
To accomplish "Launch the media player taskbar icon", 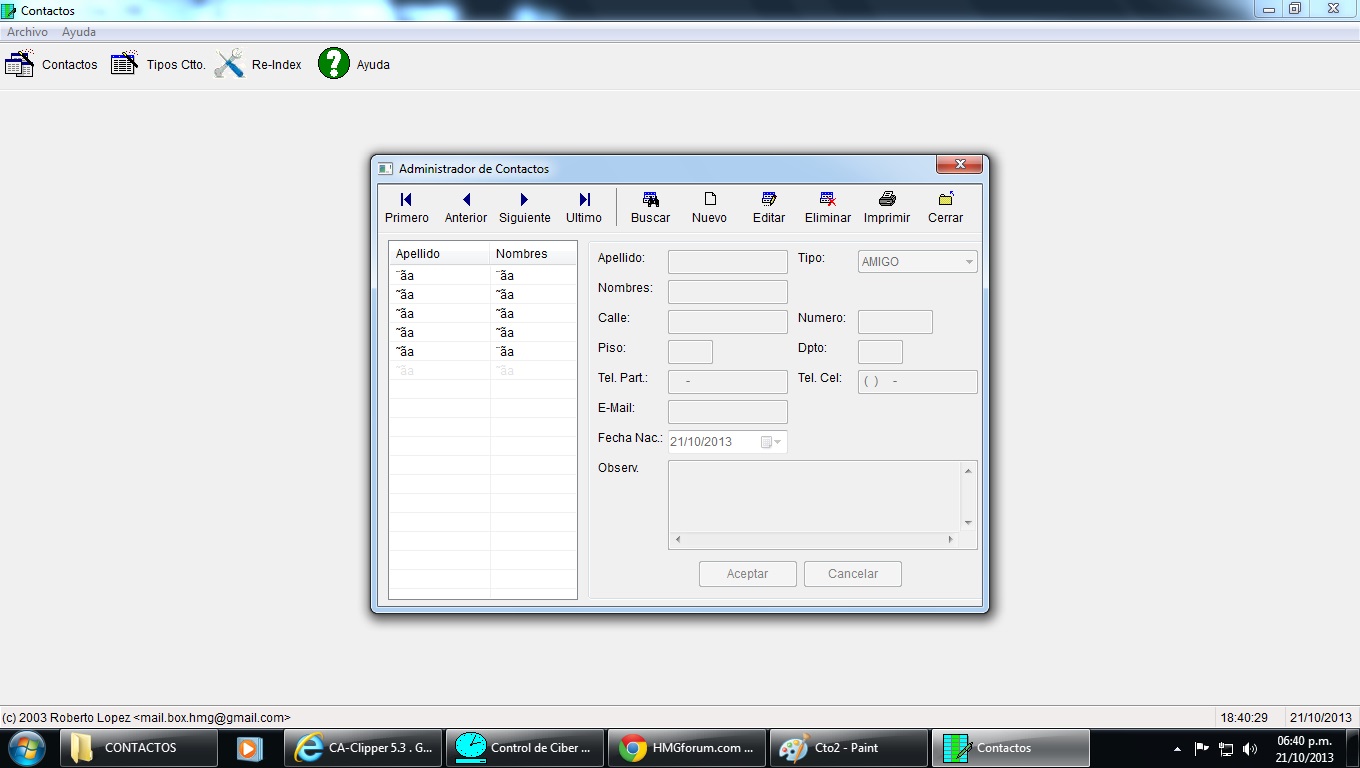I will [x=250, y=748].
